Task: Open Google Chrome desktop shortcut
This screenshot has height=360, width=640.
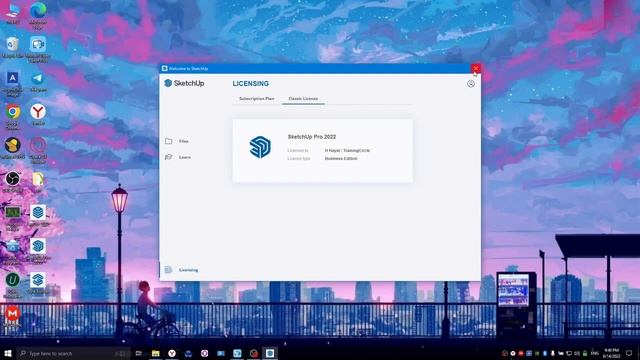Action: (x=12, y=116)
